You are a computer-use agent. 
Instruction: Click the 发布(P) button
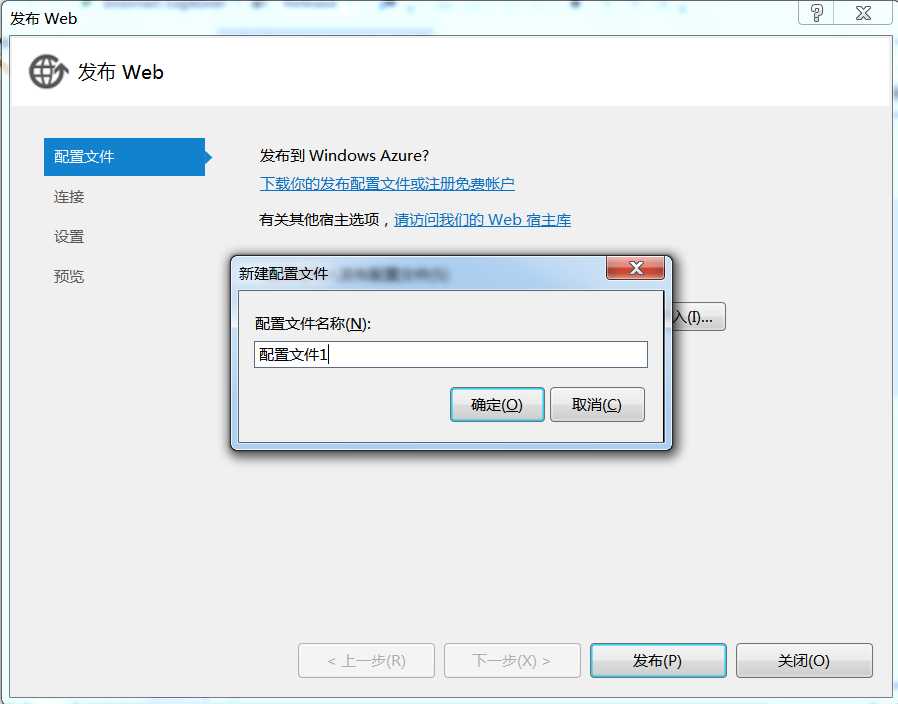tap(658, 660)
